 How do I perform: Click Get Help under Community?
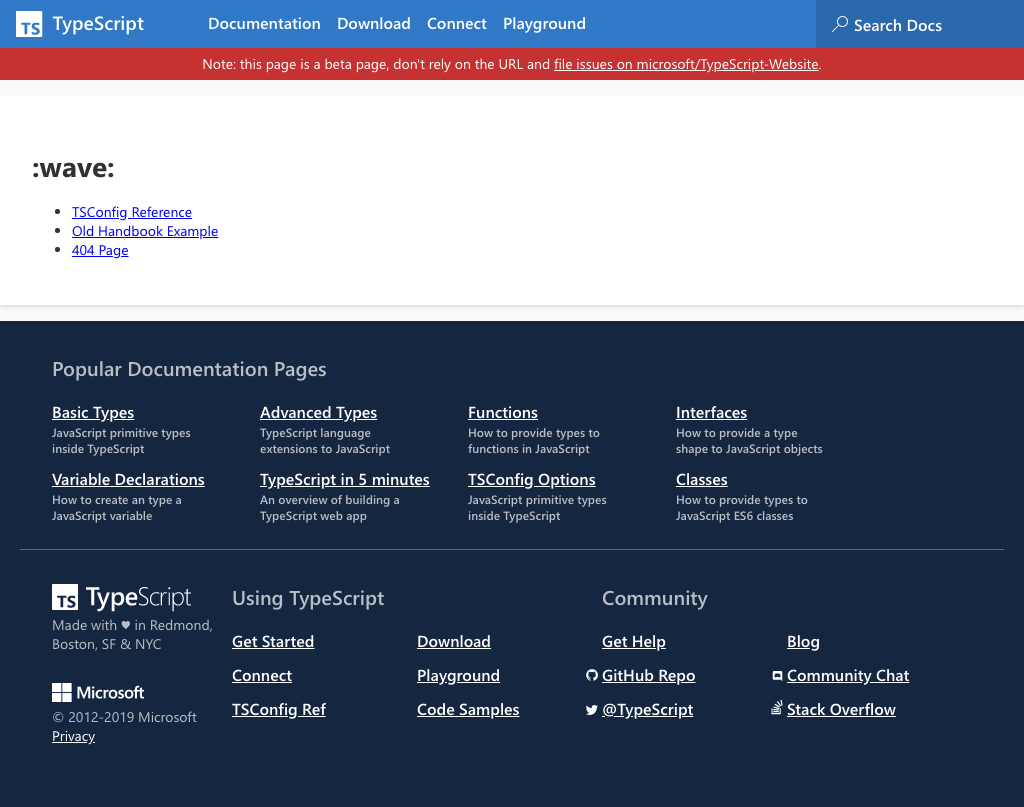pyautogui.click(x=633, y=642)
